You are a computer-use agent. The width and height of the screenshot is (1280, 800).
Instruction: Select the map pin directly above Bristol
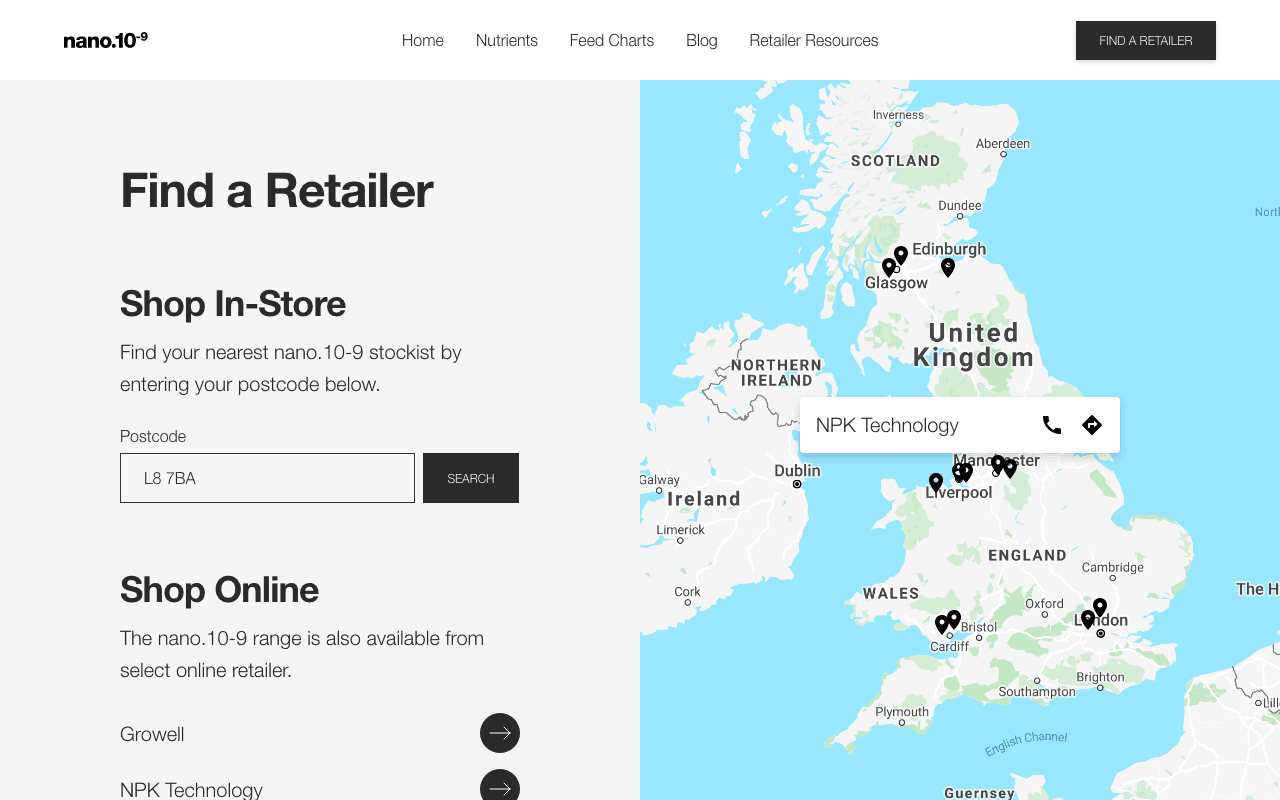(x=954, y=620)
